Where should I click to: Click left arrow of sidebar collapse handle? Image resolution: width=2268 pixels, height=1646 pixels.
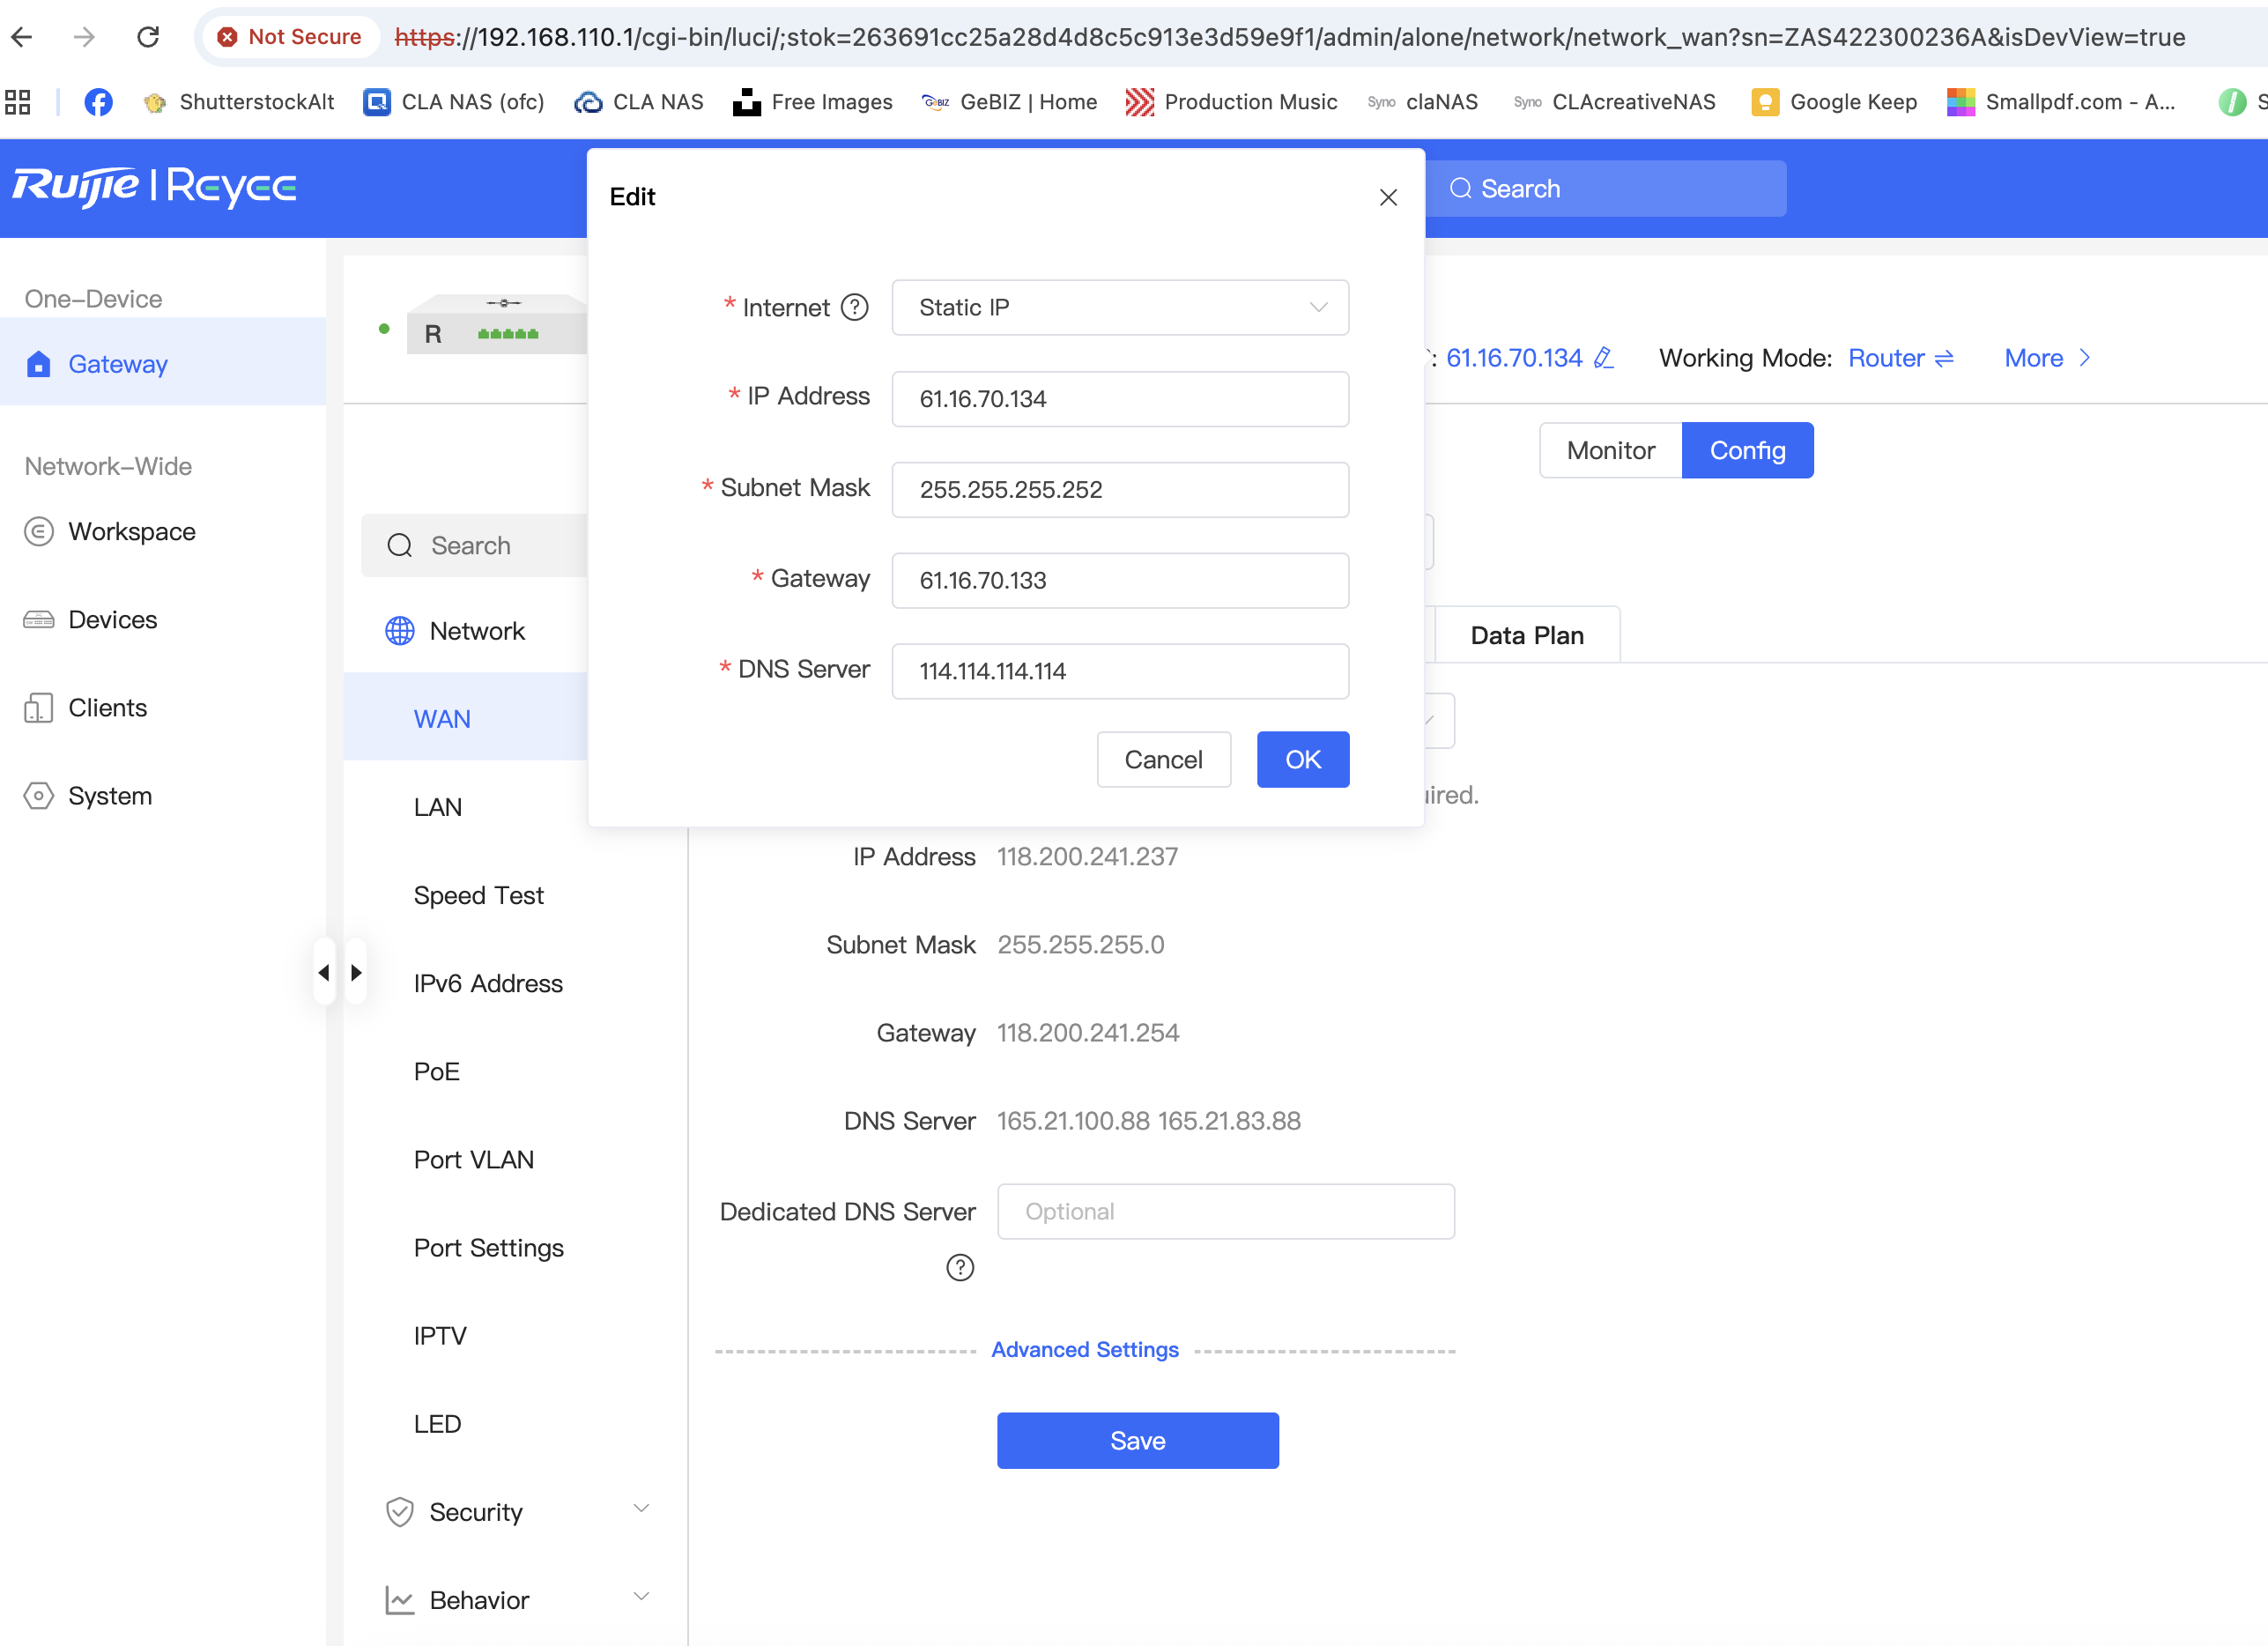324,972
